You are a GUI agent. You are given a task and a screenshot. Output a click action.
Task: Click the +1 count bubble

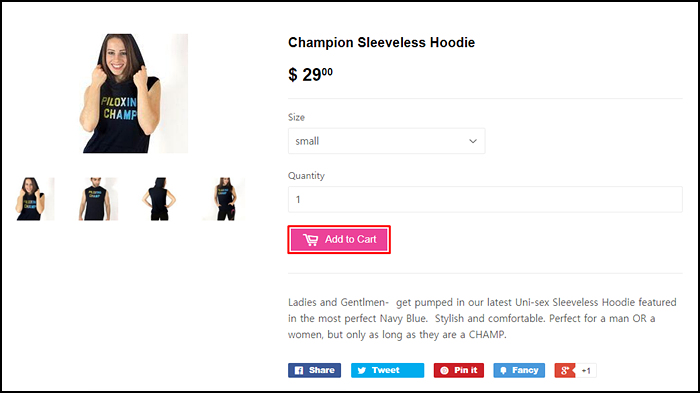(x=586, y=370)
